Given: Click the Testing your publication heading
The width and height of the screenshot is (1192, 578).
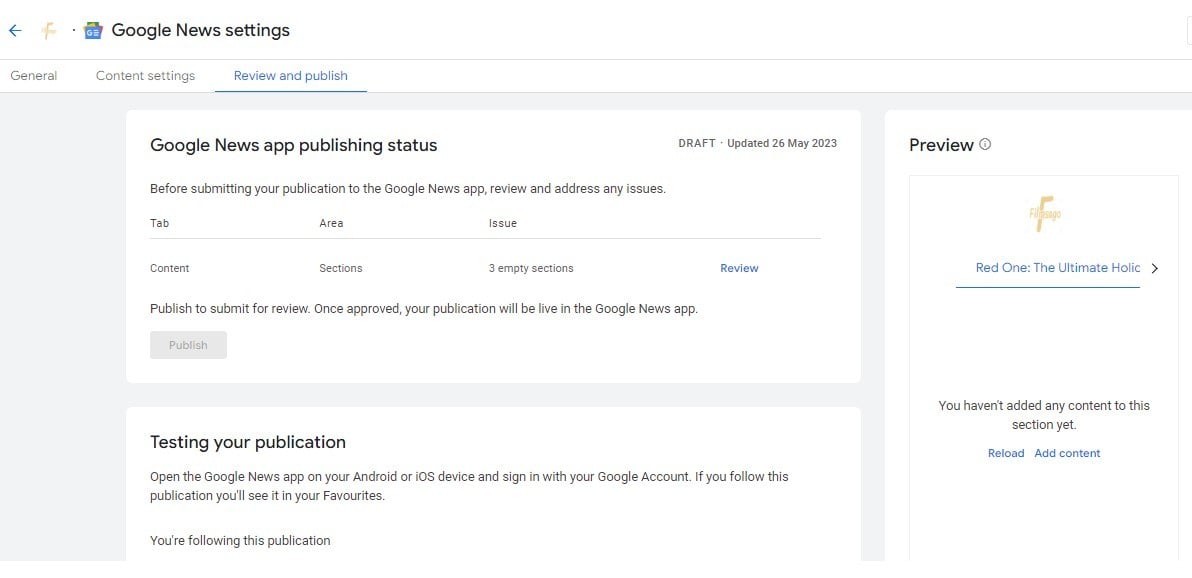Looking at the screenshot, I should pos(248,442).
